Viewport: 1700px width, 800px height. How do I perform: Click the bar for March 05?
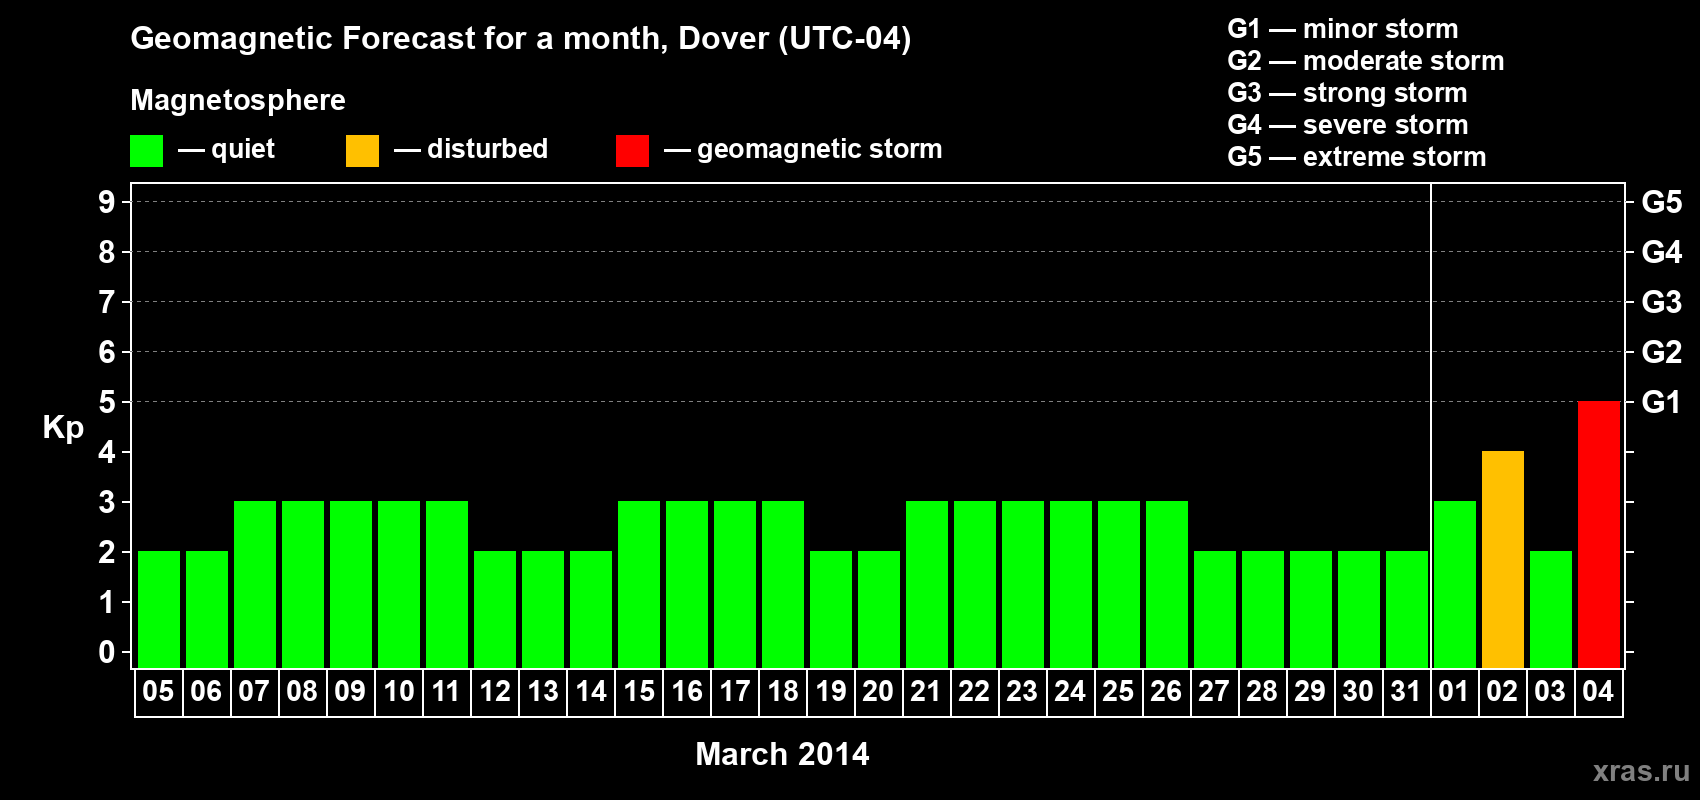pos(158,609)
